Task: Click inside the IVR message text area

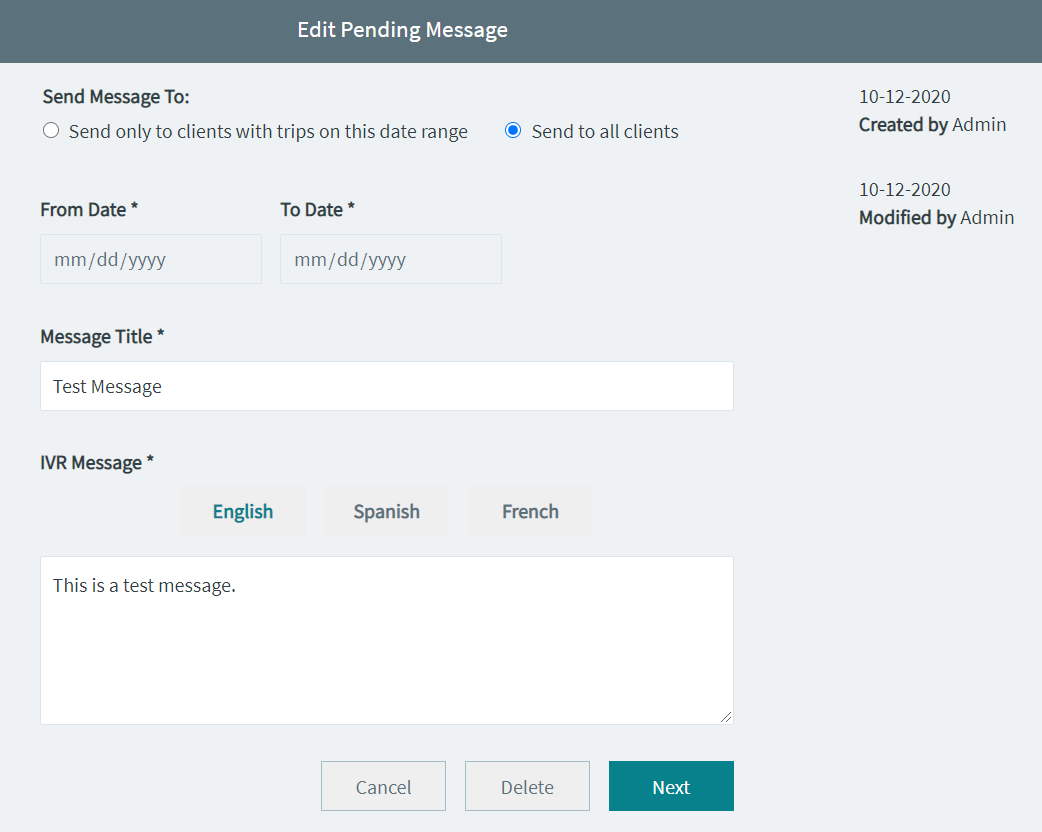Action: (386, 640)
